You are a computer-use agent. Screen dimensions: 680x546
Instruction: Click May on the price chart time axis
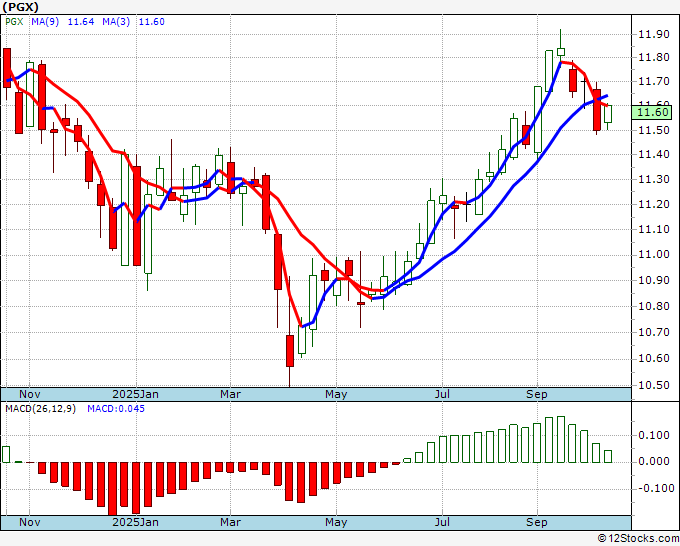336,394
